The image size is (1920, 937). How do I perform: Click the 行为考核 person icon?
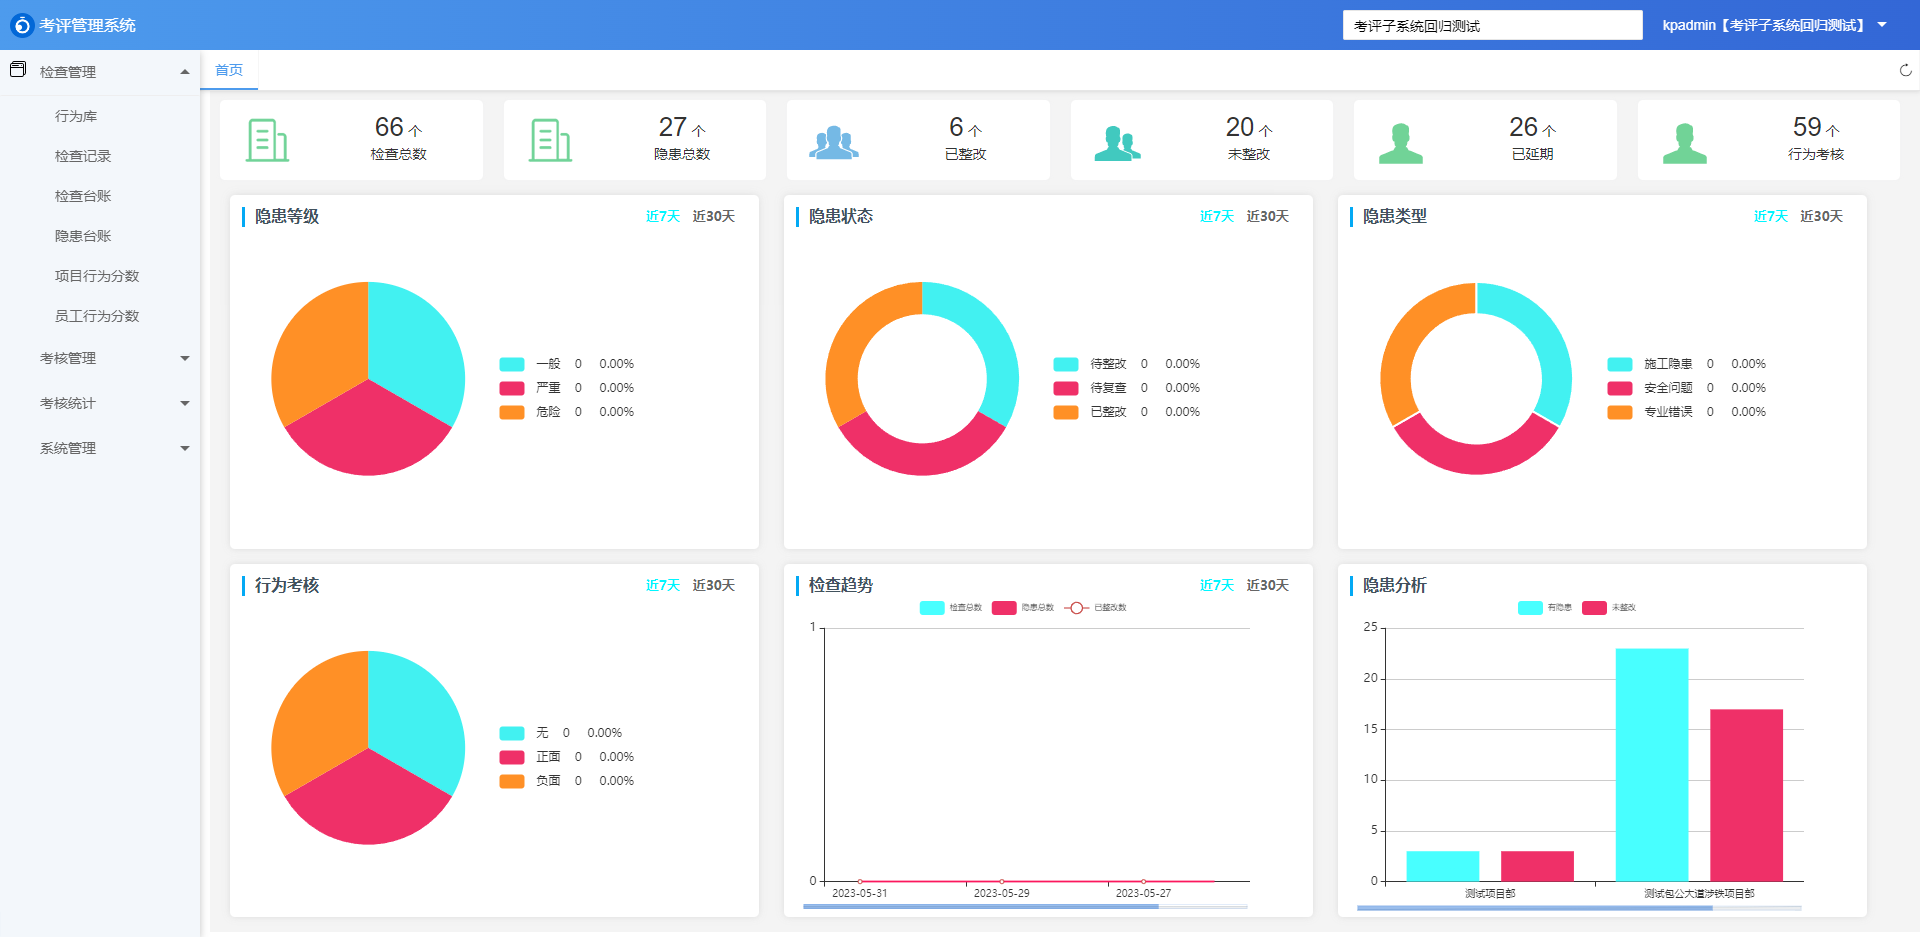(1684, 143)
